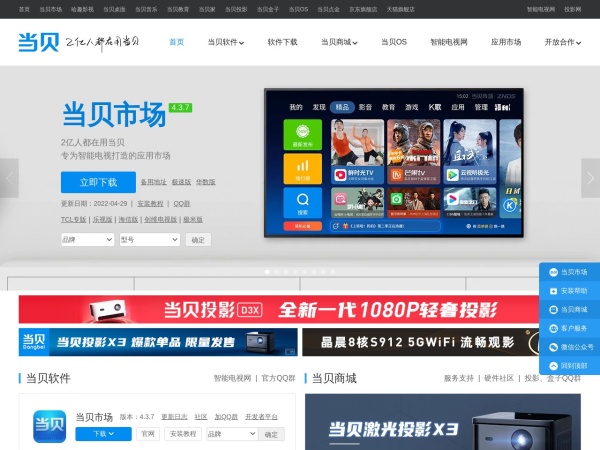Open 当贝商城 in the floating sidebar
Viewport: 600px width, 450px height.
569,310
